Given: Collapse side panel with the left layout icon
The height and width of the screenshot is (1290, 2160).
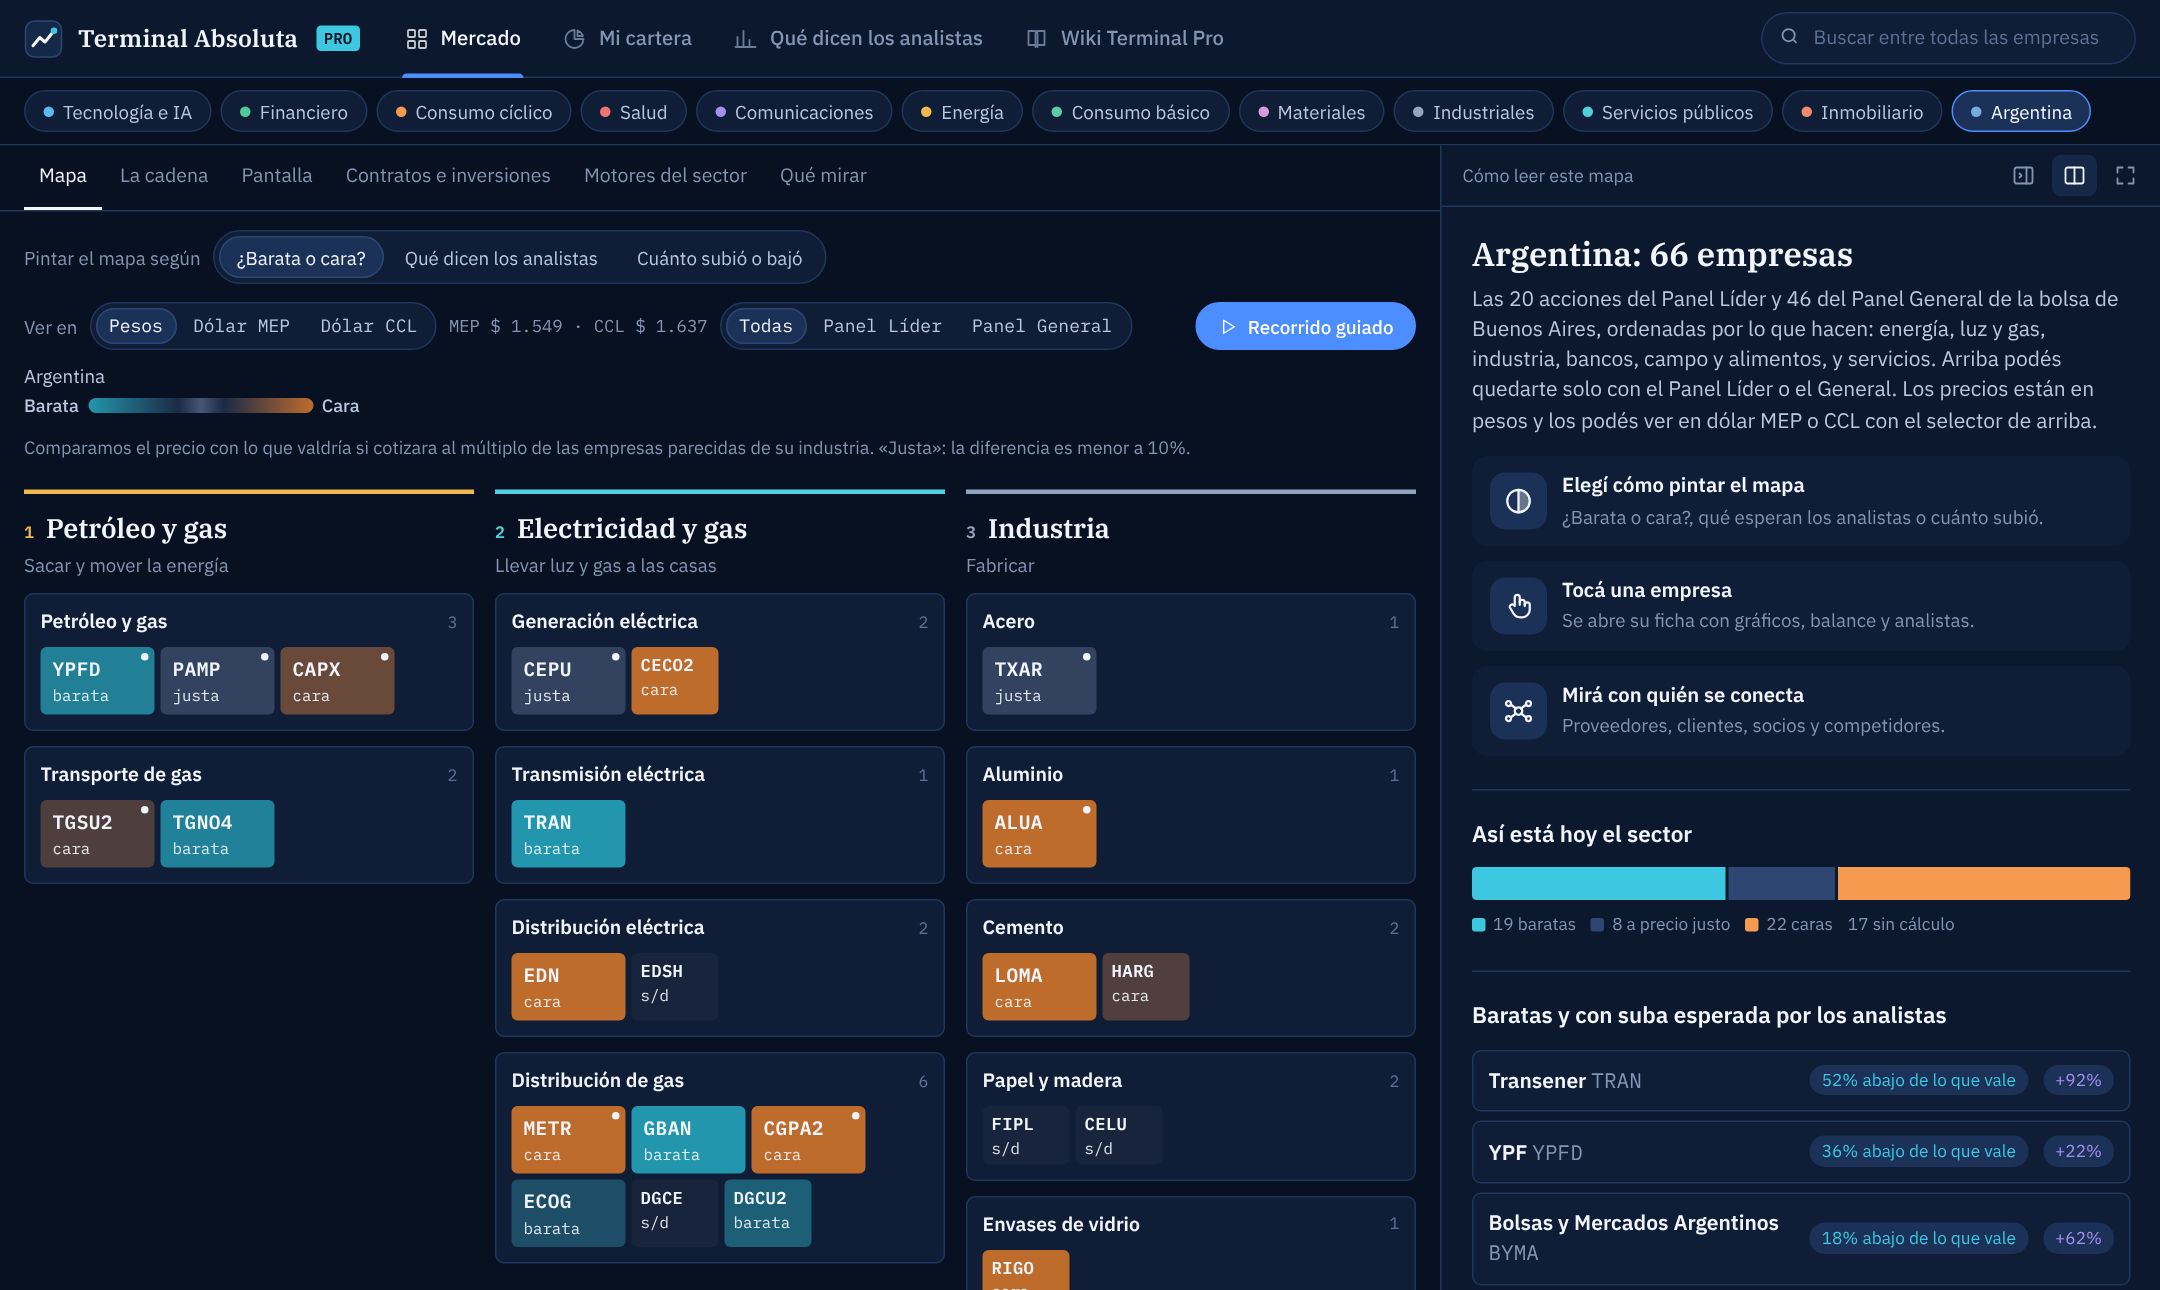Looking at the screenshot, I should 2023,176.
